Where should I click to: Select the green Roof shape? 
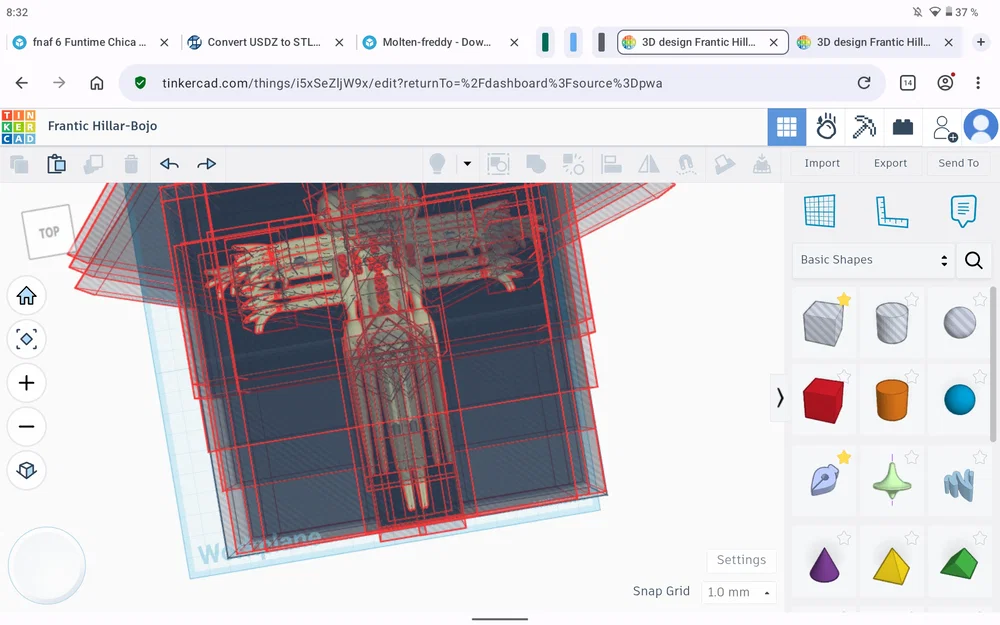tap(959, 564)
